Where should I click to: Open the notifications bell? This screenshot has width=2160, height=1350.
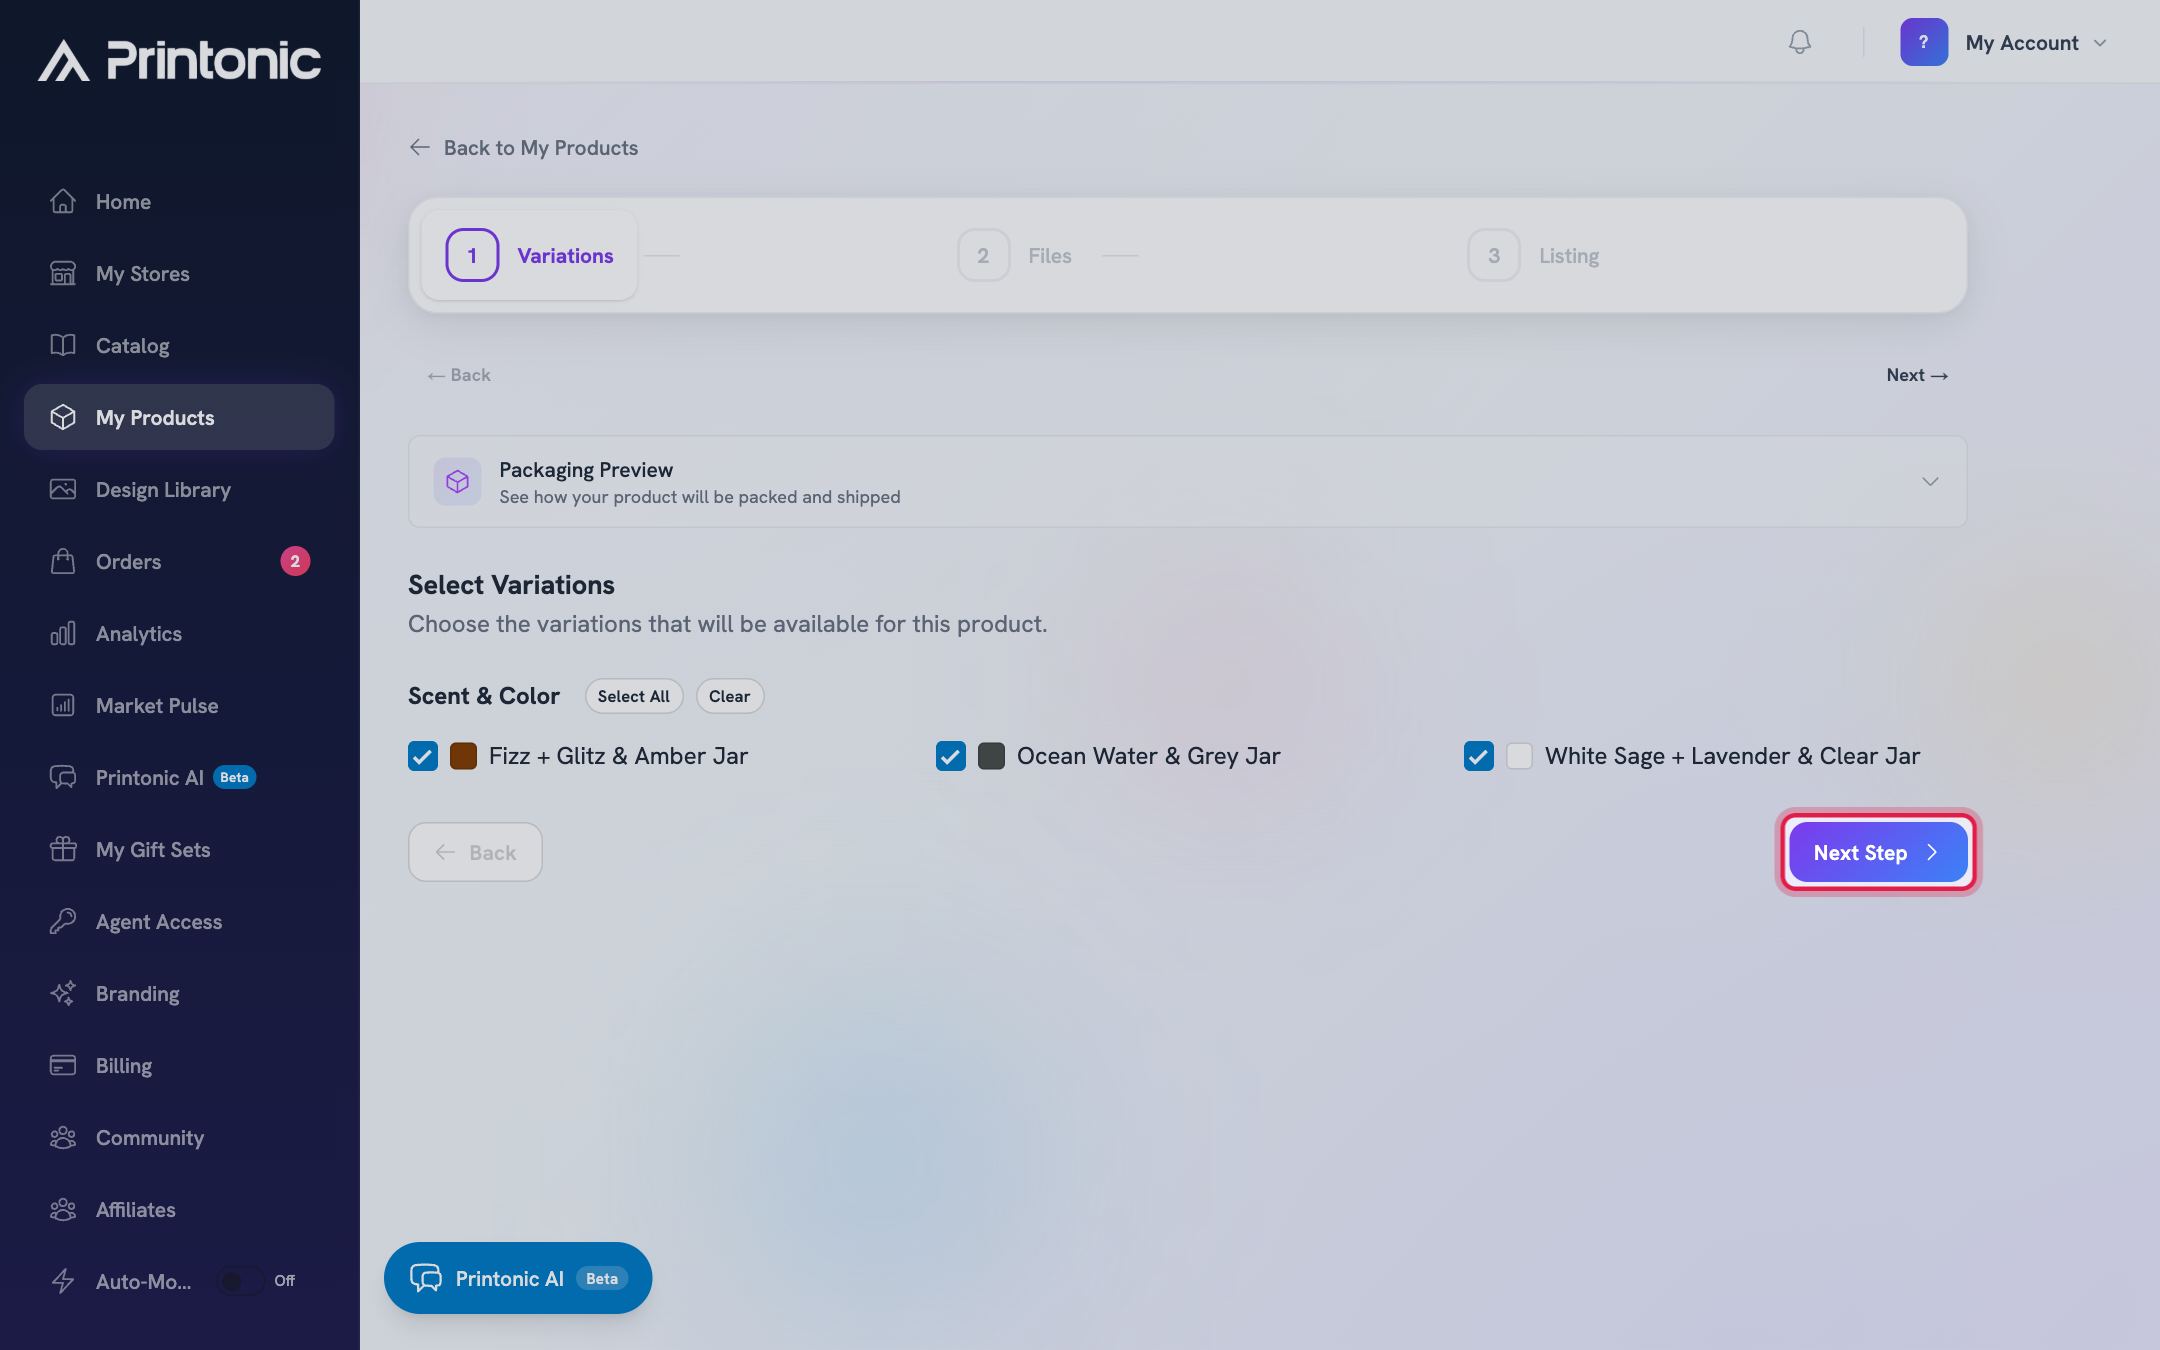(1799, 42)
